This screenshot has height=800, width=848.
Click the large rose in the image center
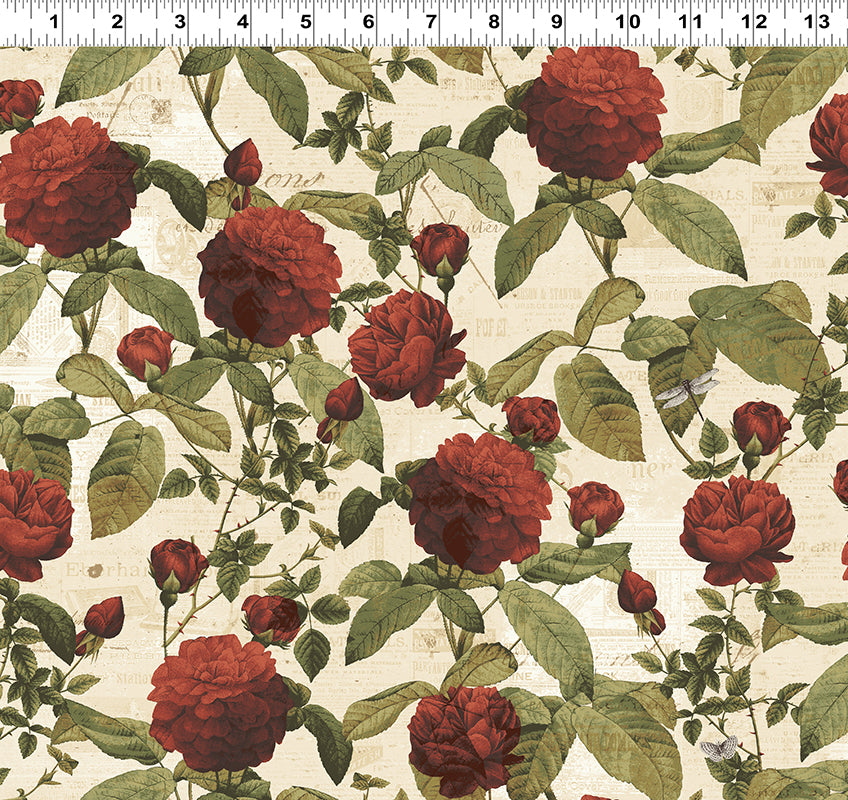[478, 500]
